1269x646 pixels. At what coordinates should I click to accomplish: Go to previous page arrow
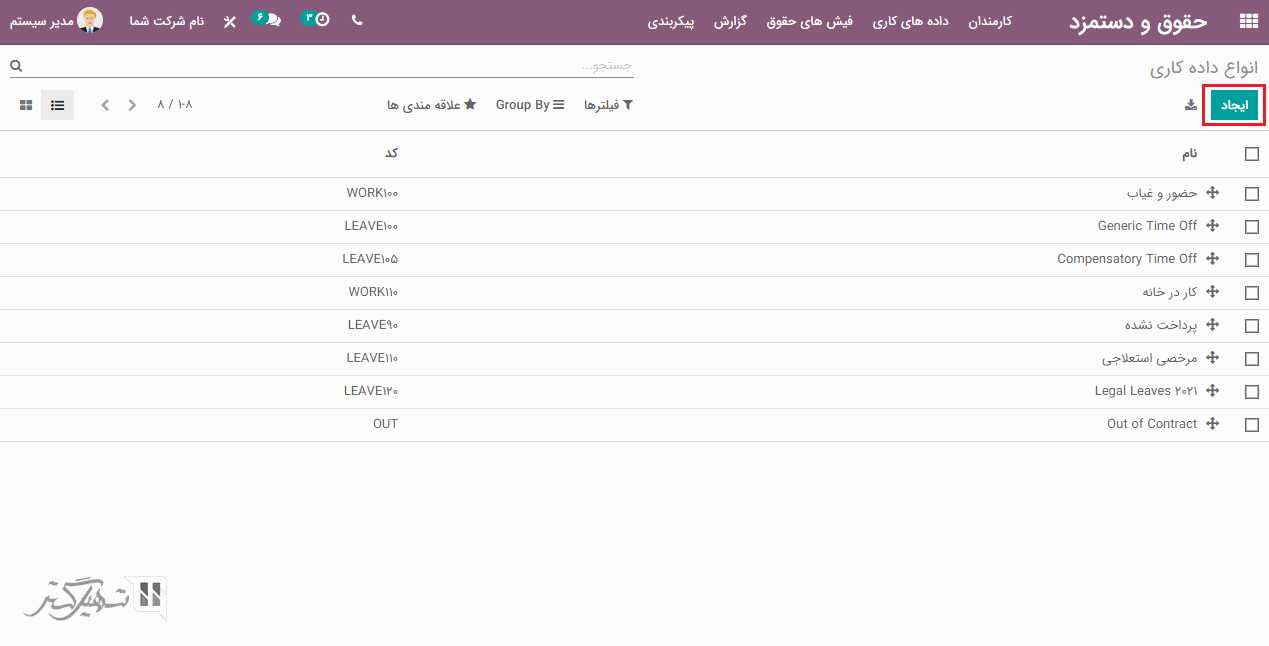(x=105, y=105)
